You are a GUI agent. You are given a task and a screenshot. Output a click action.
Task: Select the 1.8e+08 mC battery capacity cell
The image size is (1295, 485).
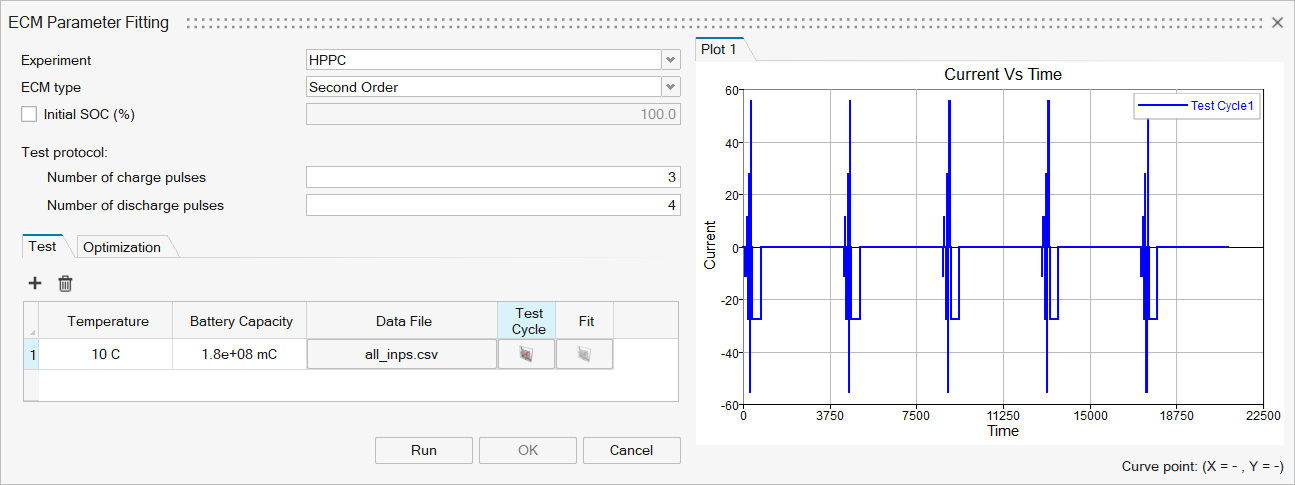point(240,354)
